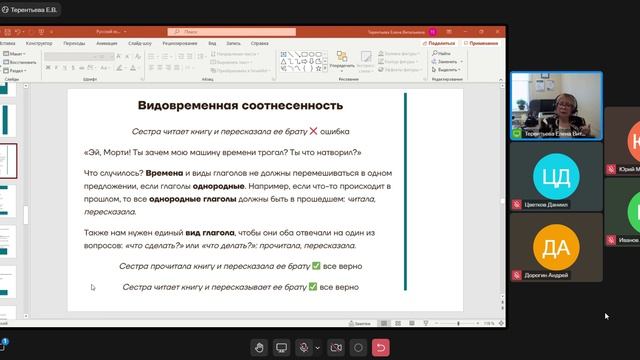Switch to reading view icon

tap(412, 323)
